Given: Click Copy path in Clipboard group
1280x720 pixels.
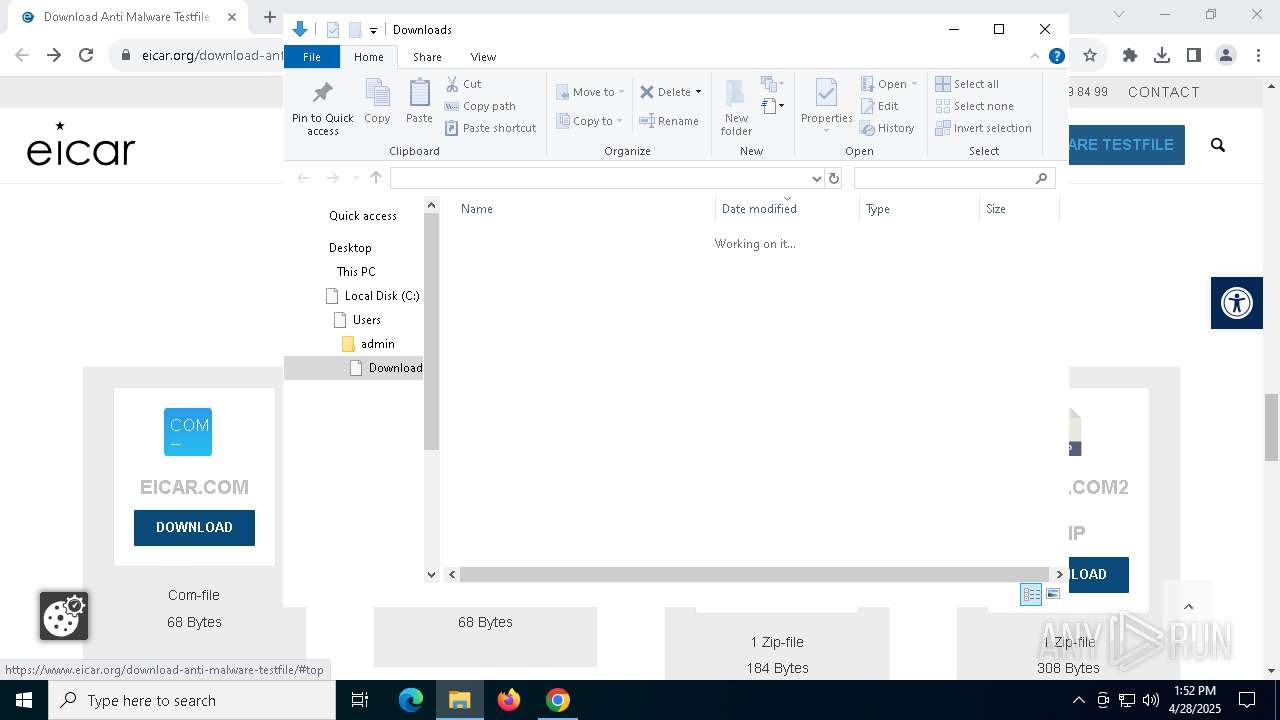Looking at the screenshot, I should coord(480,106).
